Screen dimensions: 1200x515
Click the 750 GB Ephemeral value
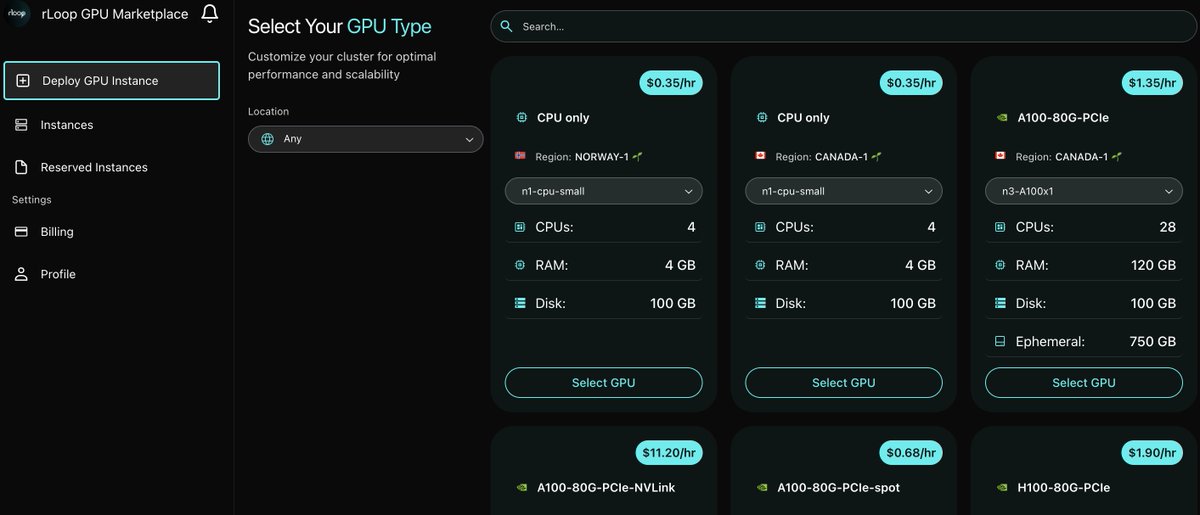(x=1152, y=341)
